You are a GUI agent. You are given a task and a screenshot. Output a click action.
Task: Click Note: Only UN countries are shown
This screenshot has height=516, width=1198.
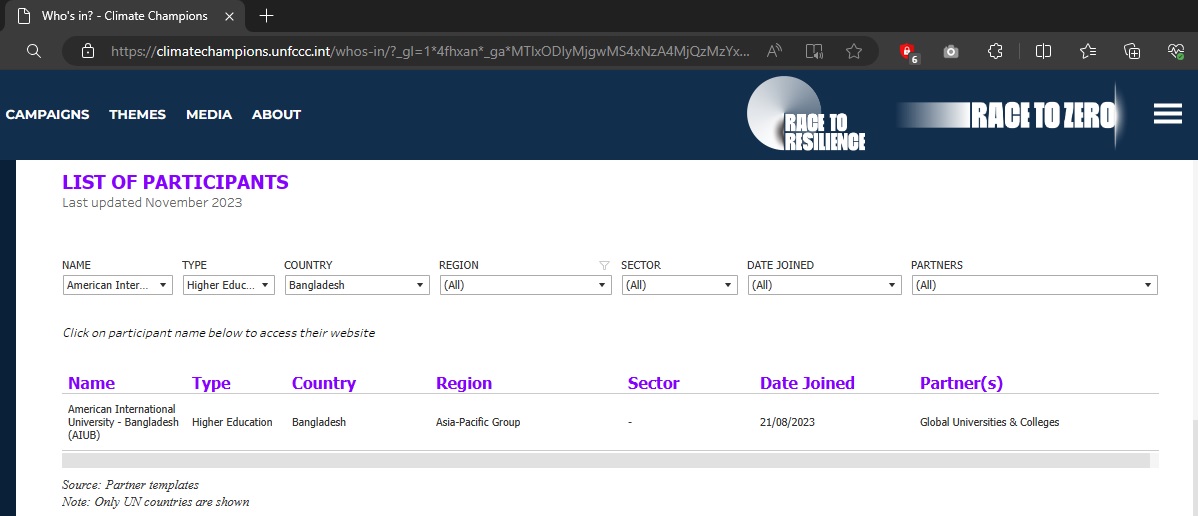click(x=156, y=501)
